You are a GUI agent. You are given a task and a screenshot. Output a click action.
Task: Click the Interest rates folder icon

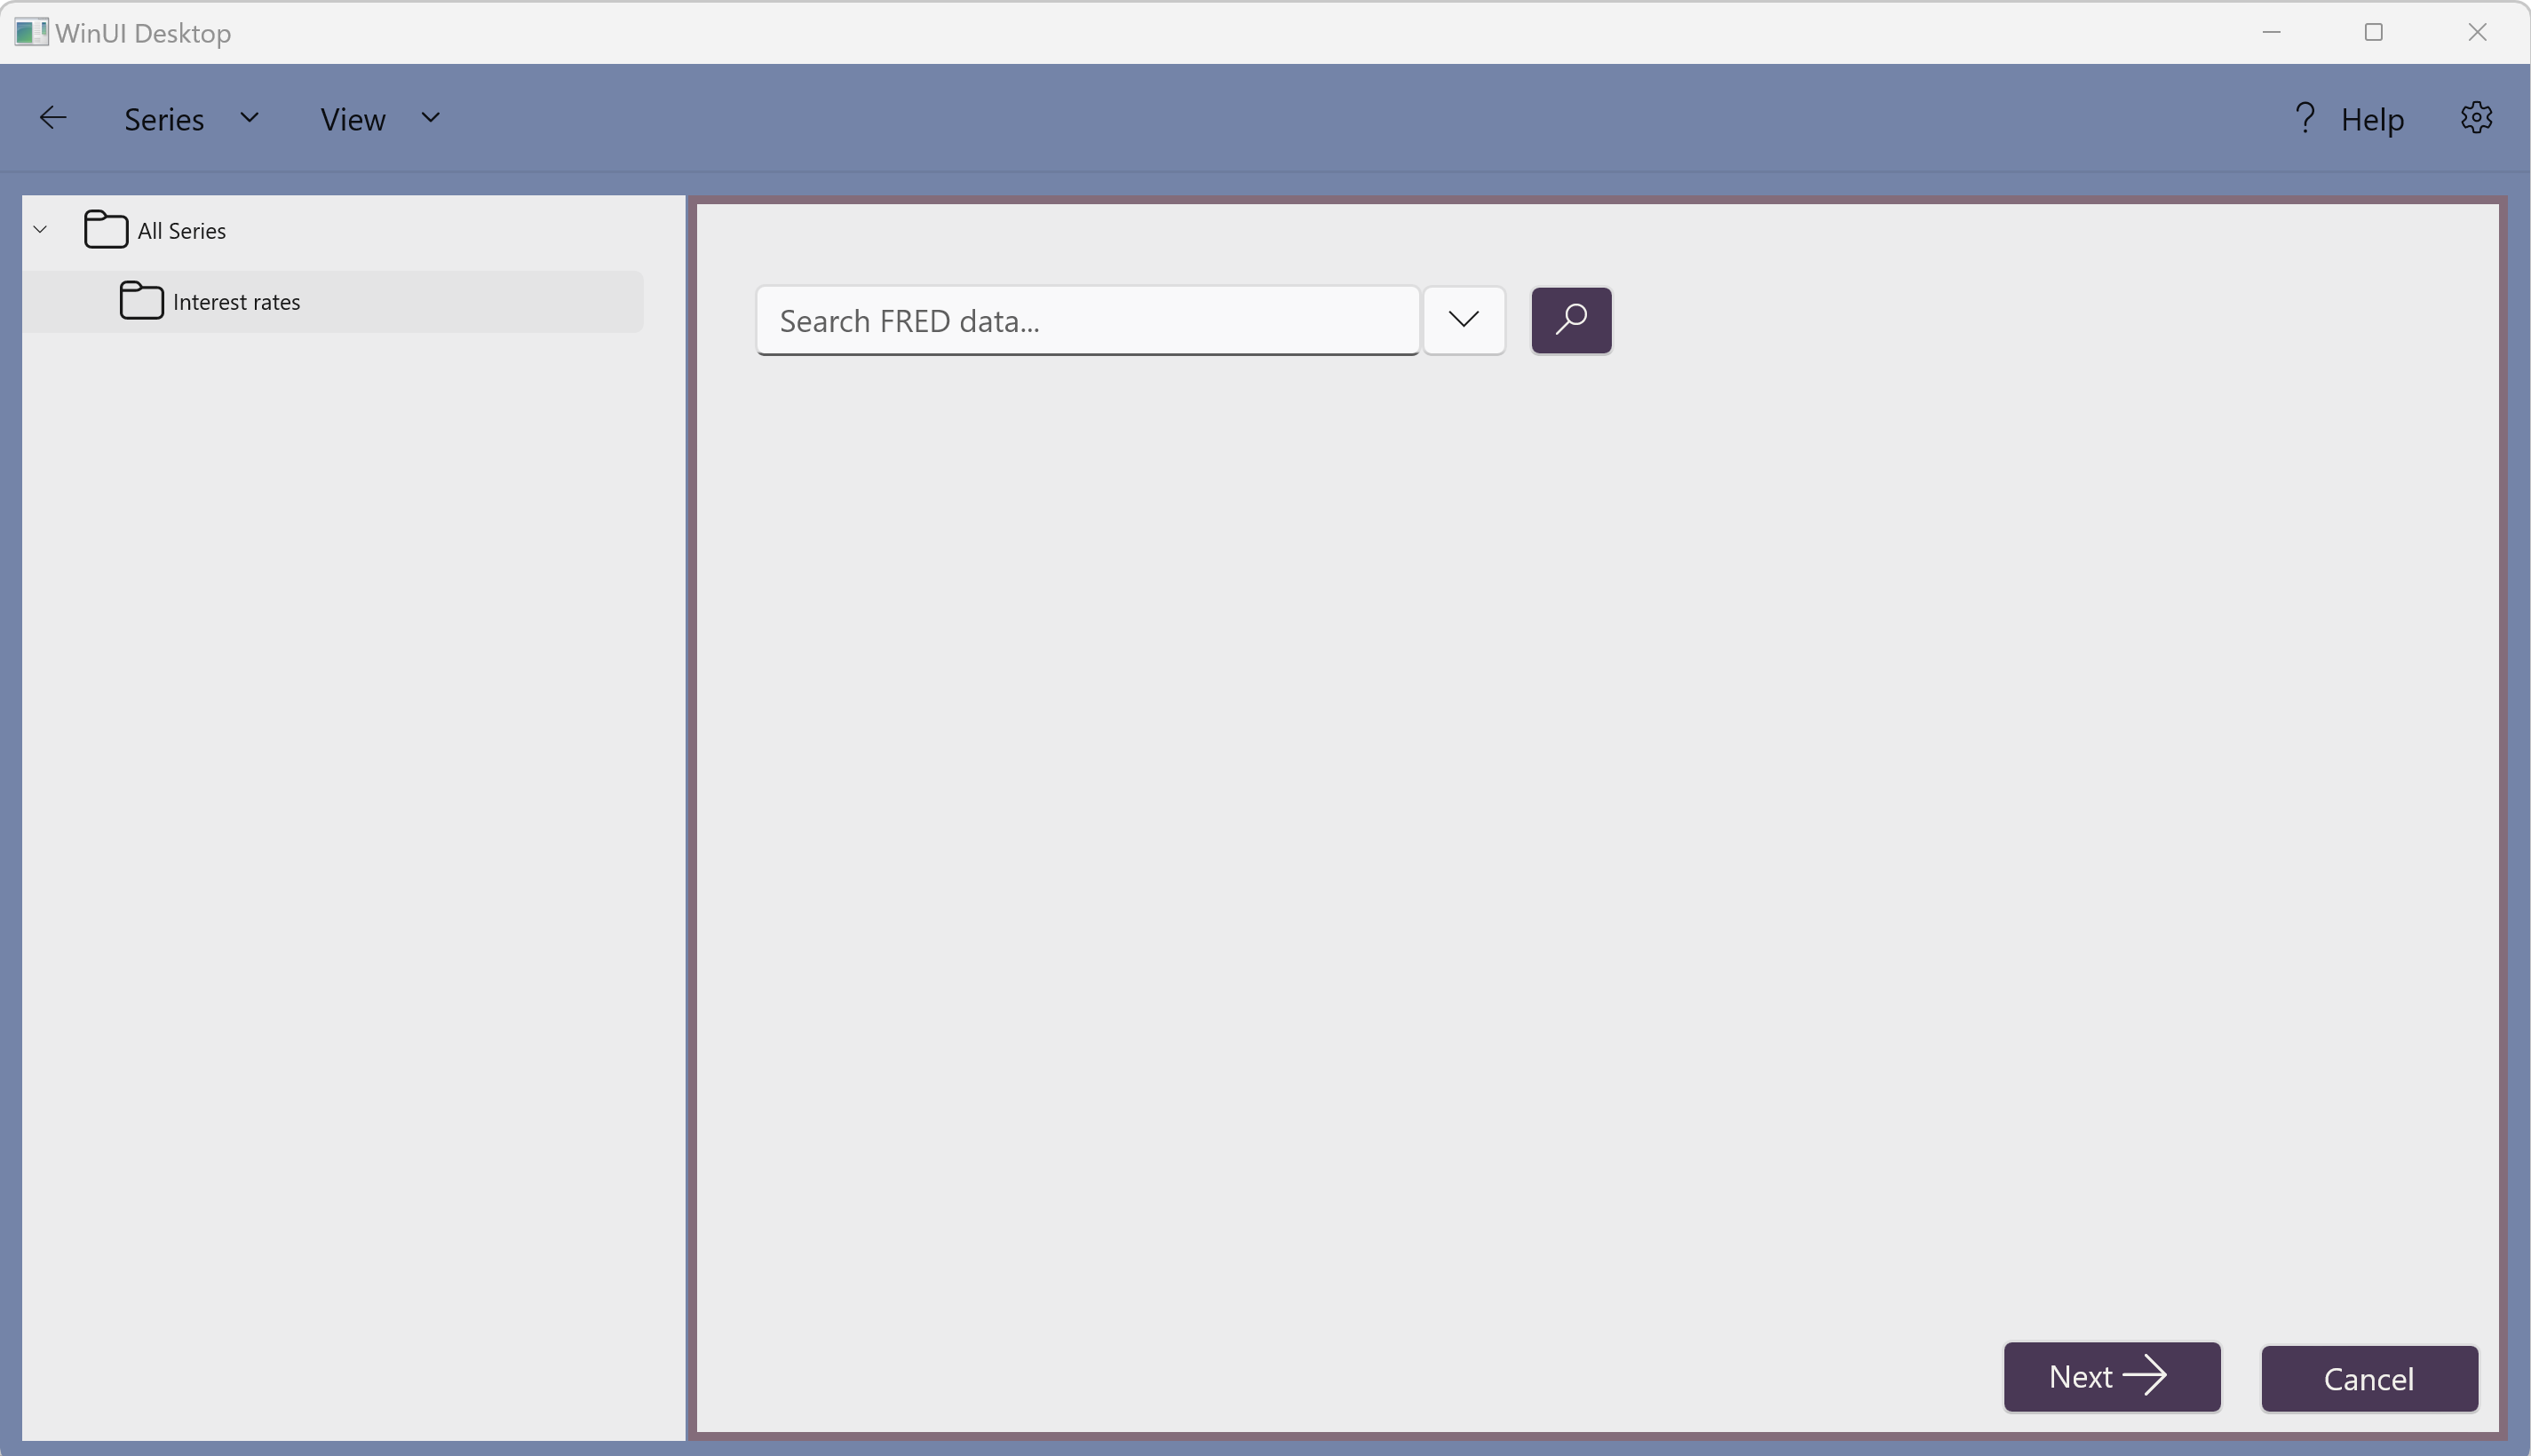[141, 301]
